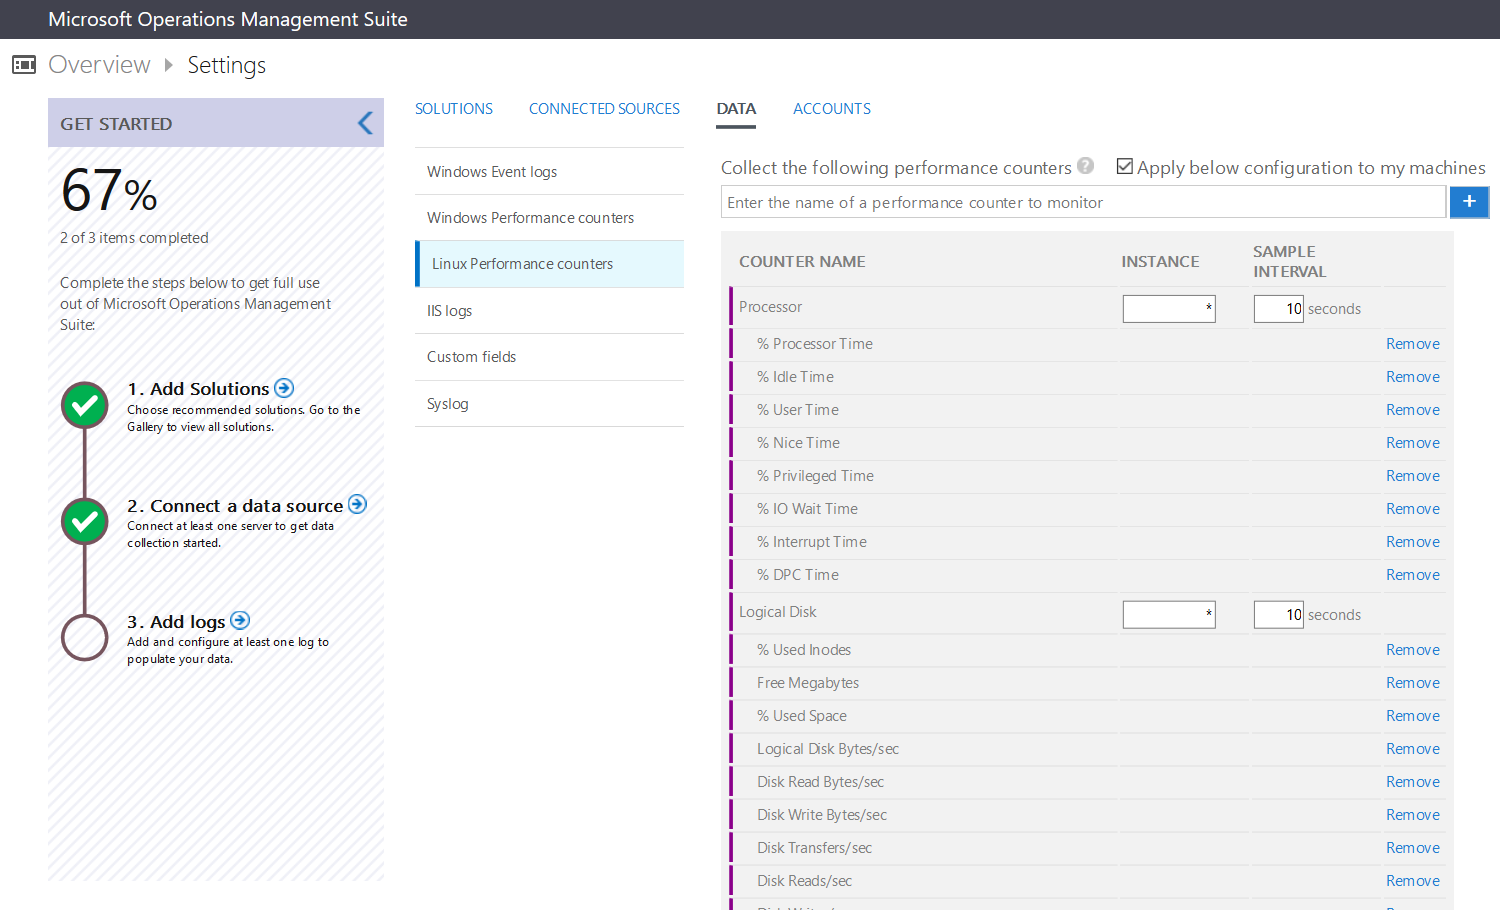
Task: Click the % IO Wait Time counter name
Action: click(x=807, y=509)
